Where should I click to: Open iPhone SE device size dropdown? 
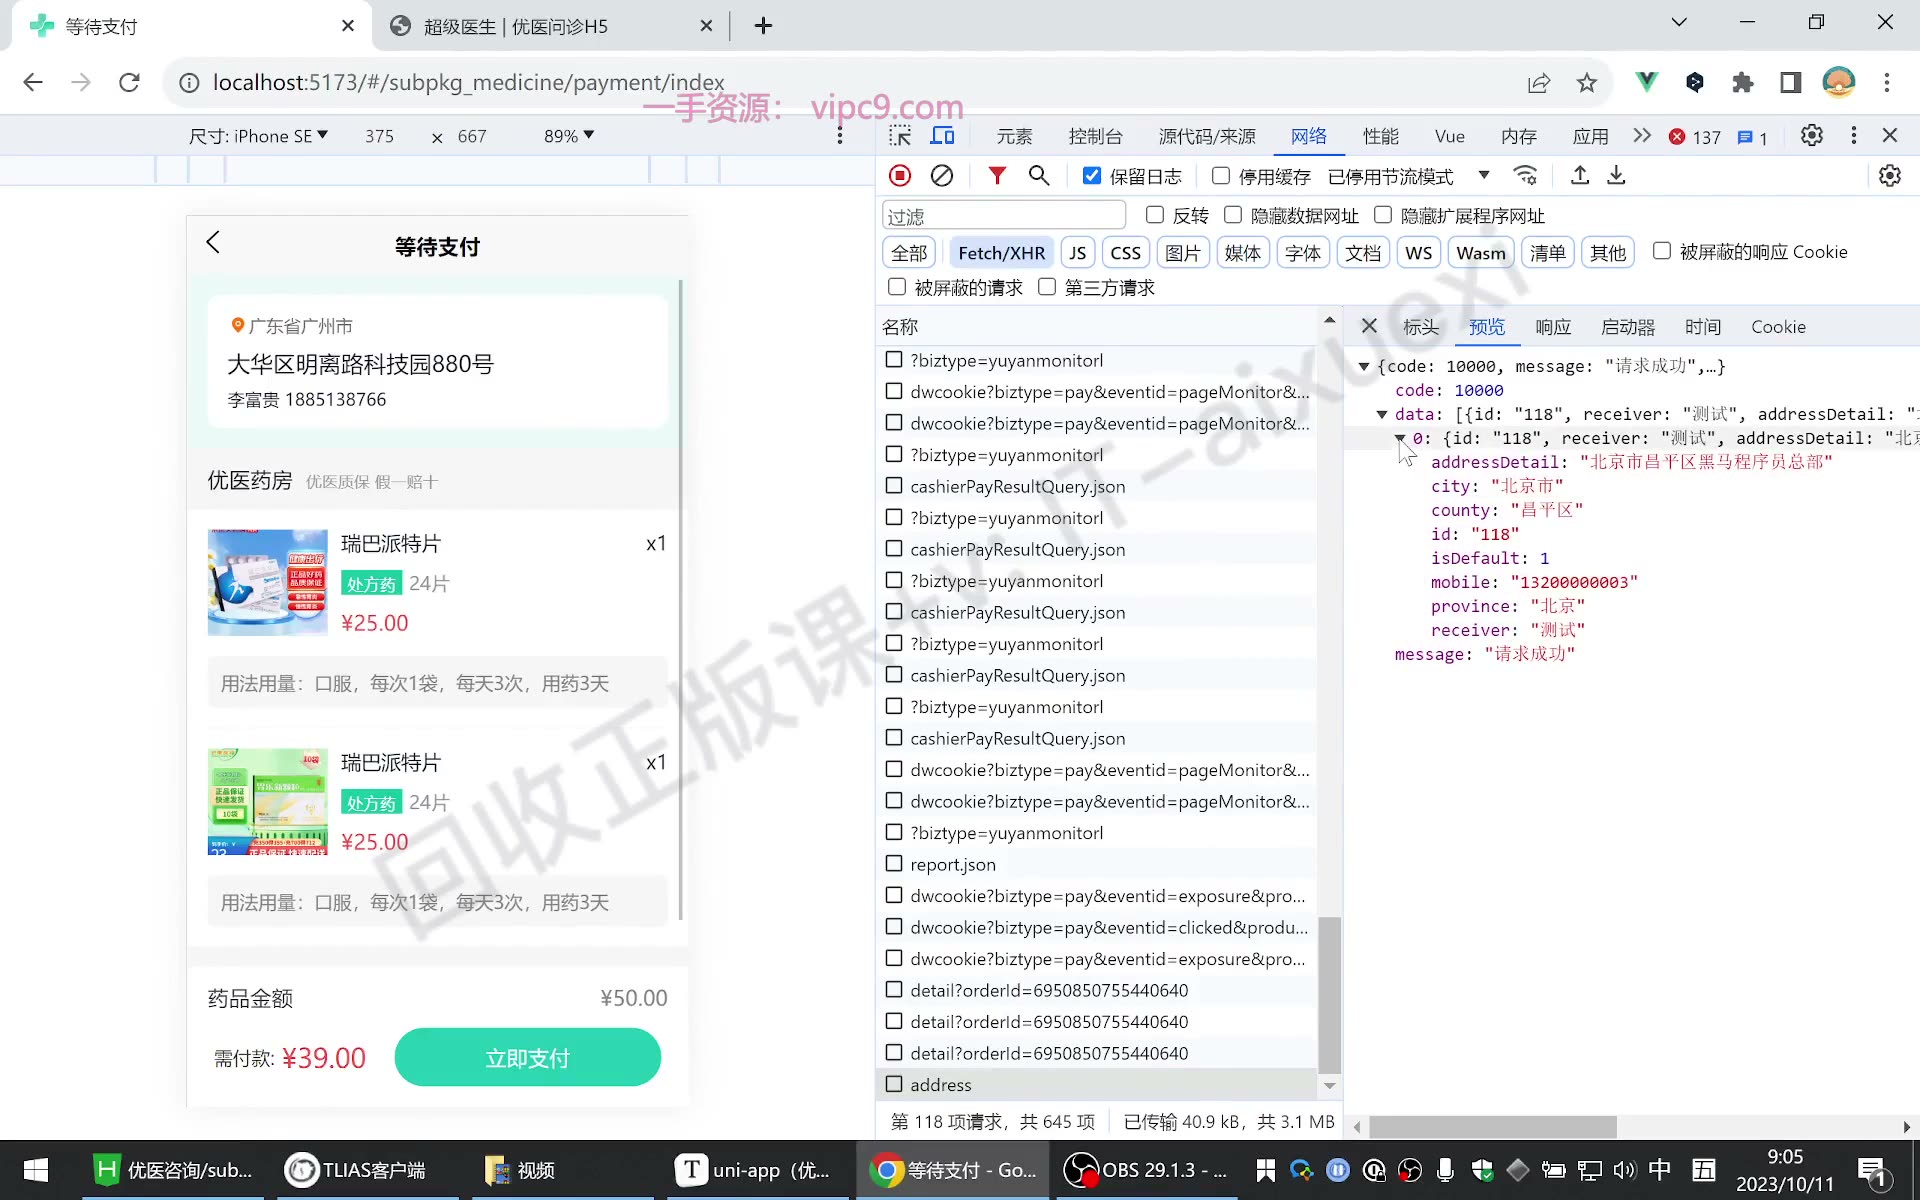click(x=258, y=136)
